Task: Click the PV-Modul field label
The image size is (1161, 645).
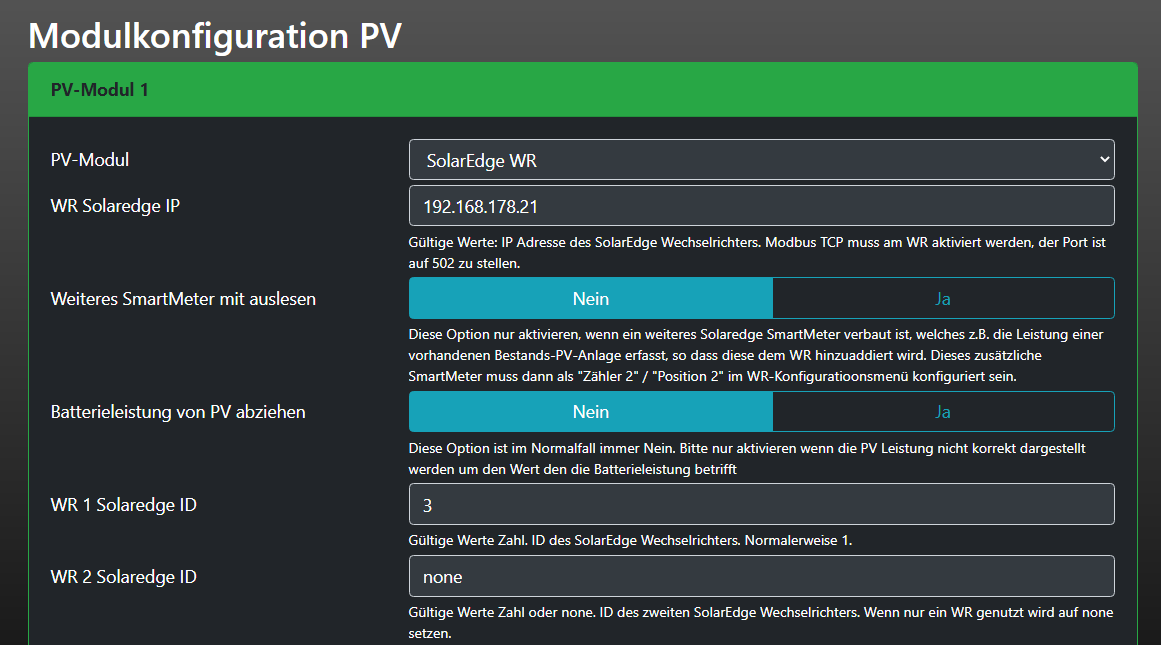Action: tap(90, 160)
